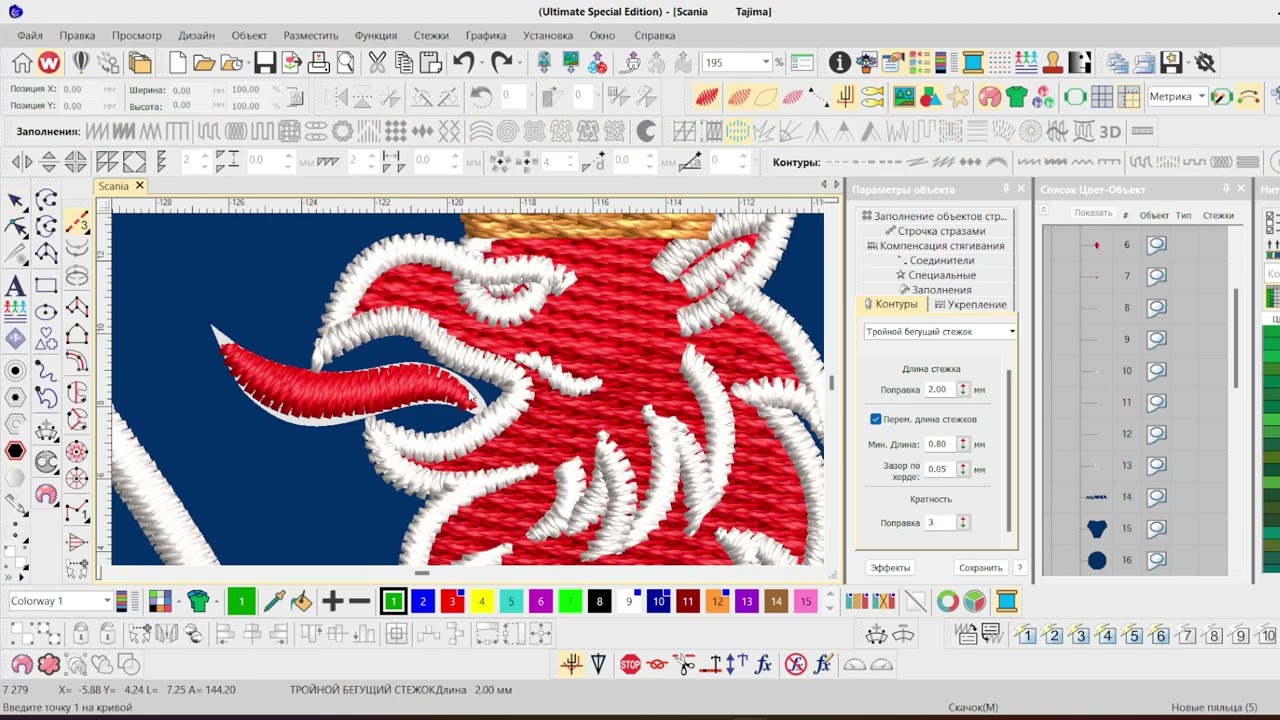This screenshot has height=720, width=1280.
Task: Select the Специальные tab in properties
Action: click(x=935, y=275)
